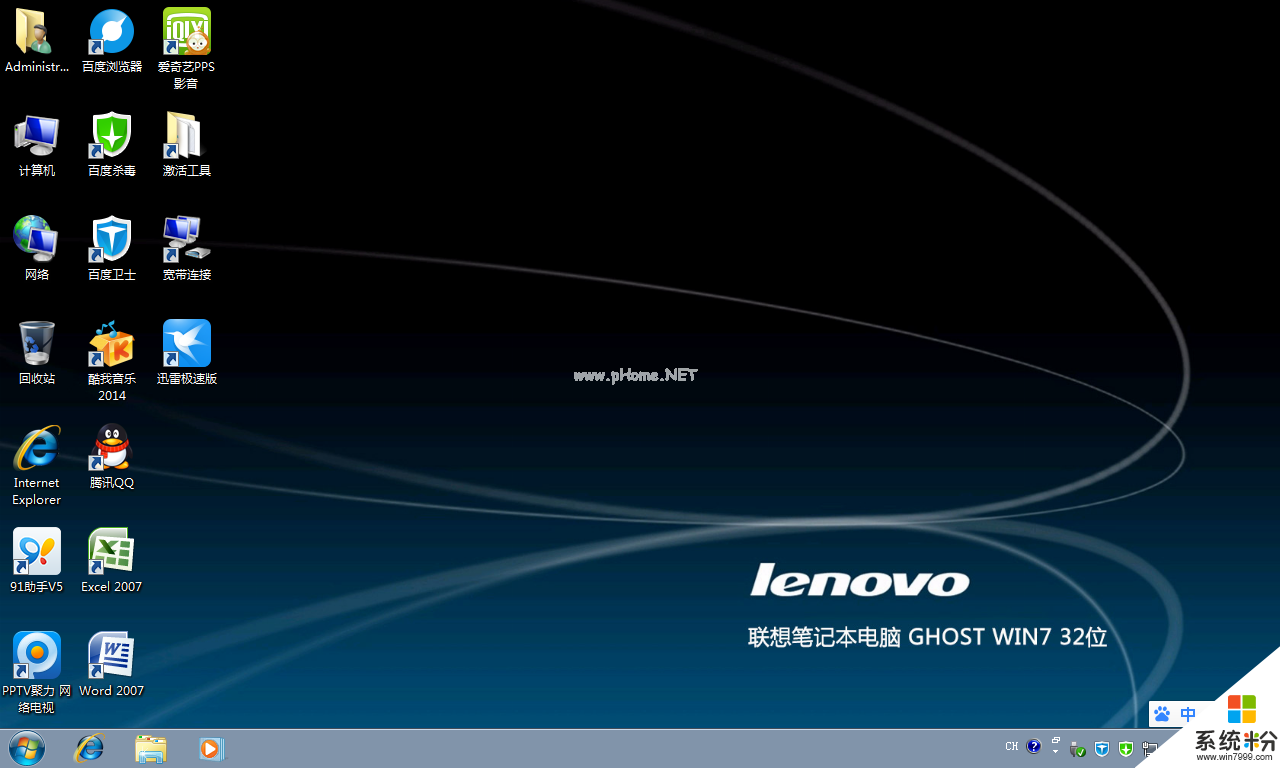This screenshot has height=768, width=1280.
Task: Open the 激活工具 folder shortcut
Action: click(187, 145)
